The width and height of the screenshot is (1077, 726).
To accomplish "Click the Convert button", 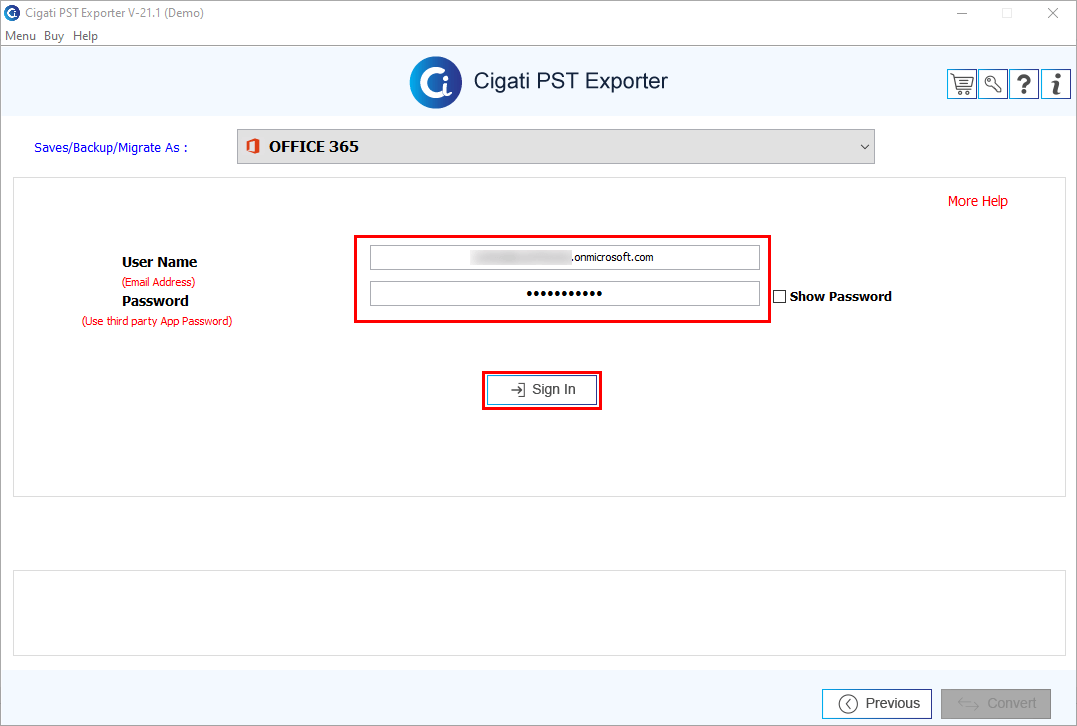I will (996, 703).
